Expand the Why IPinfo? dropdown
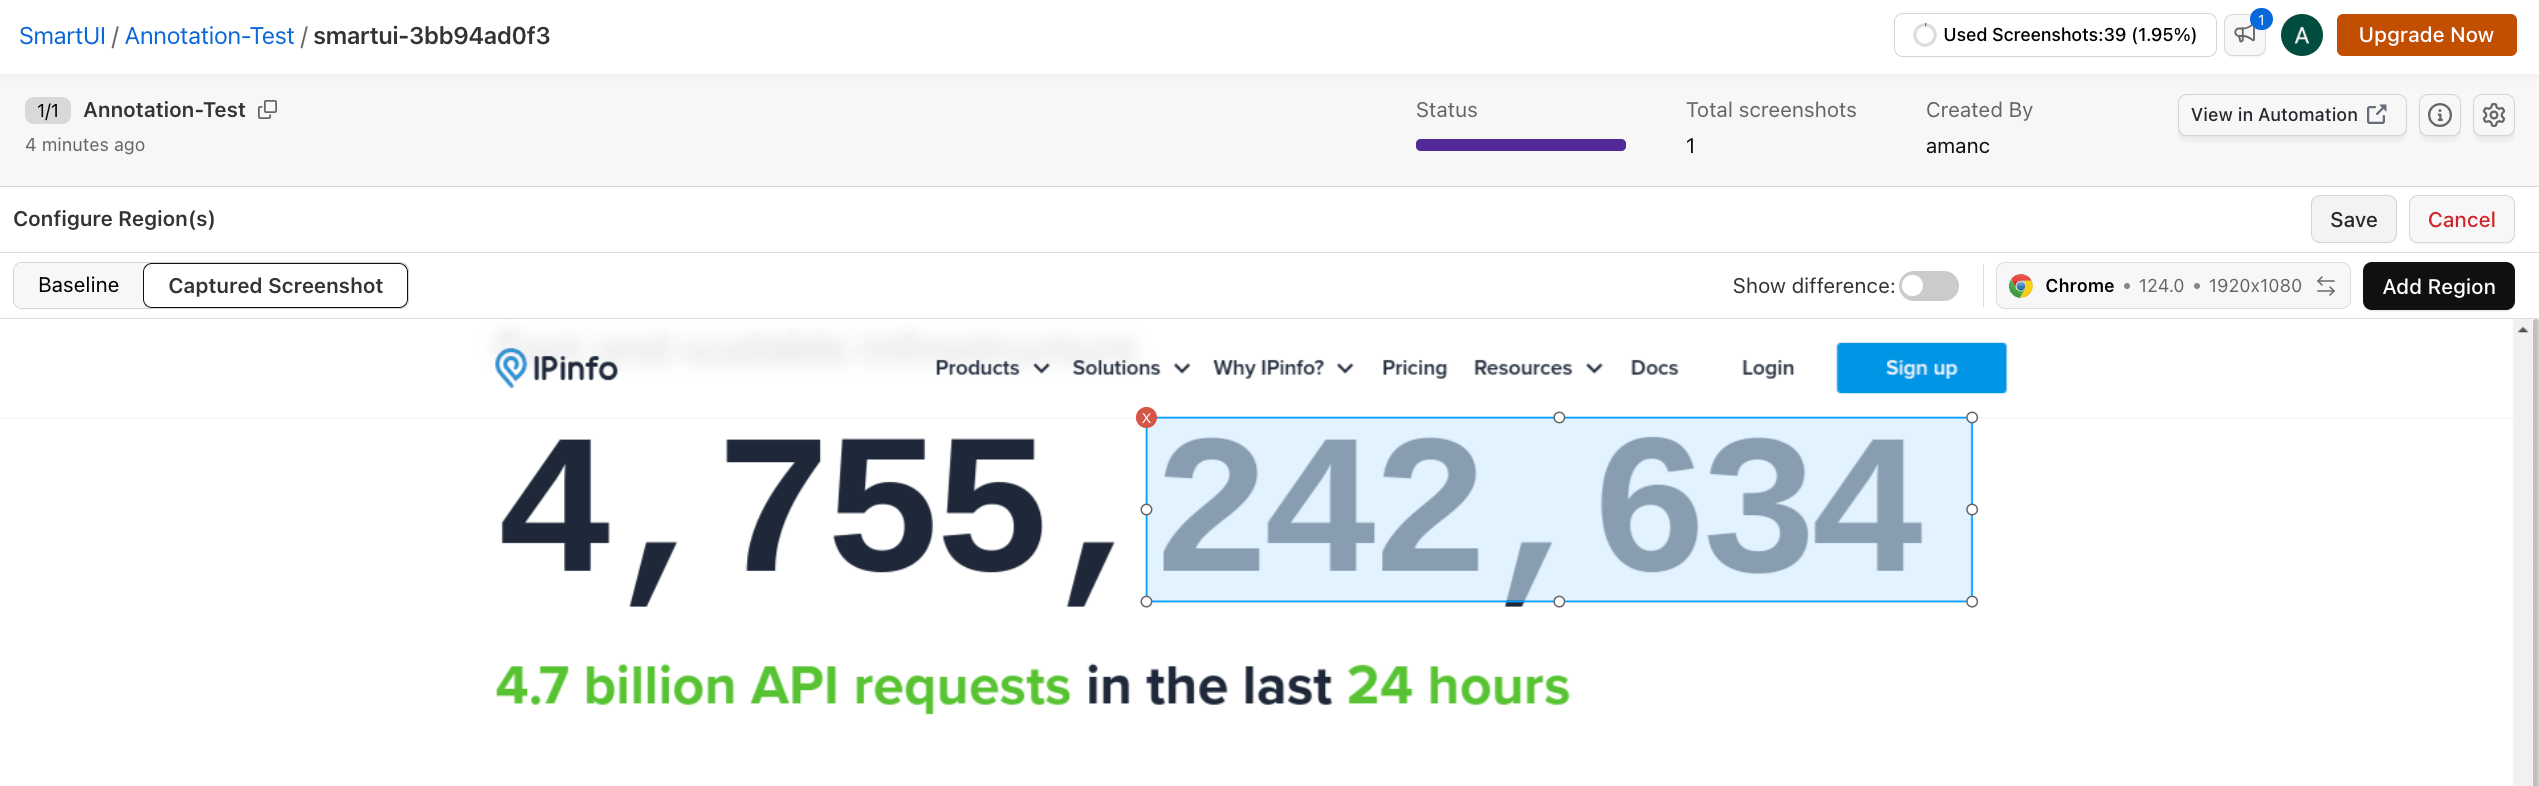 1283,368
